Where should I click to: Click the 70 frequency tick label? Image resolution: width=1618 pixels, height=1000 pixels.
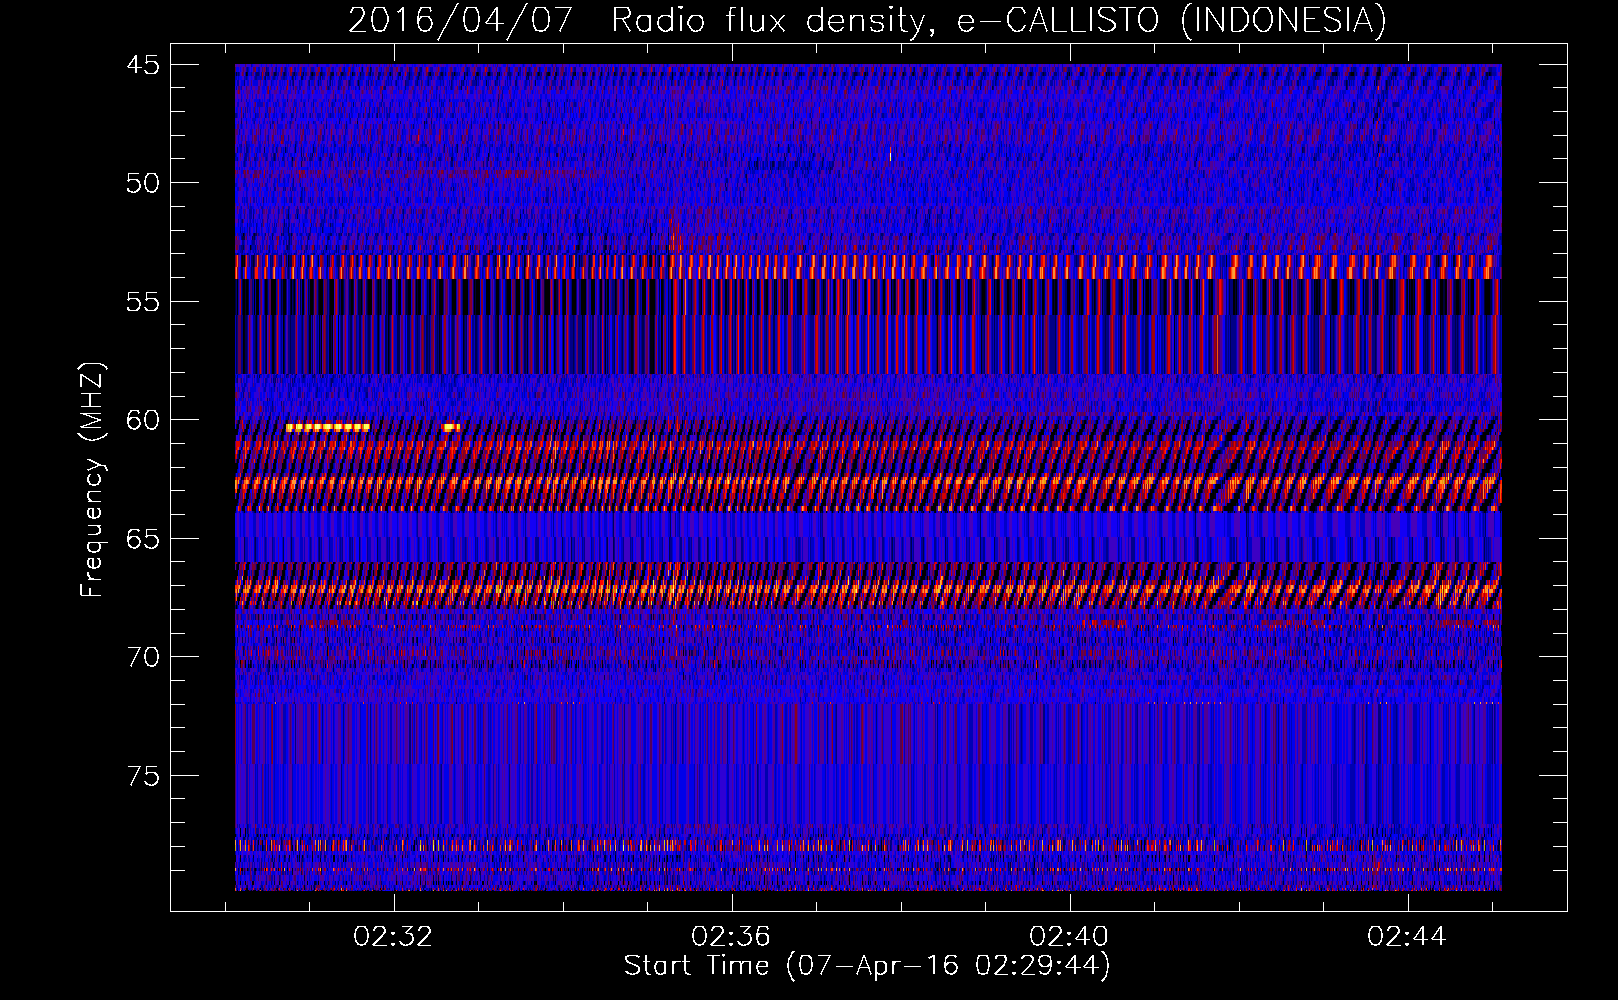tap(143, 657)
